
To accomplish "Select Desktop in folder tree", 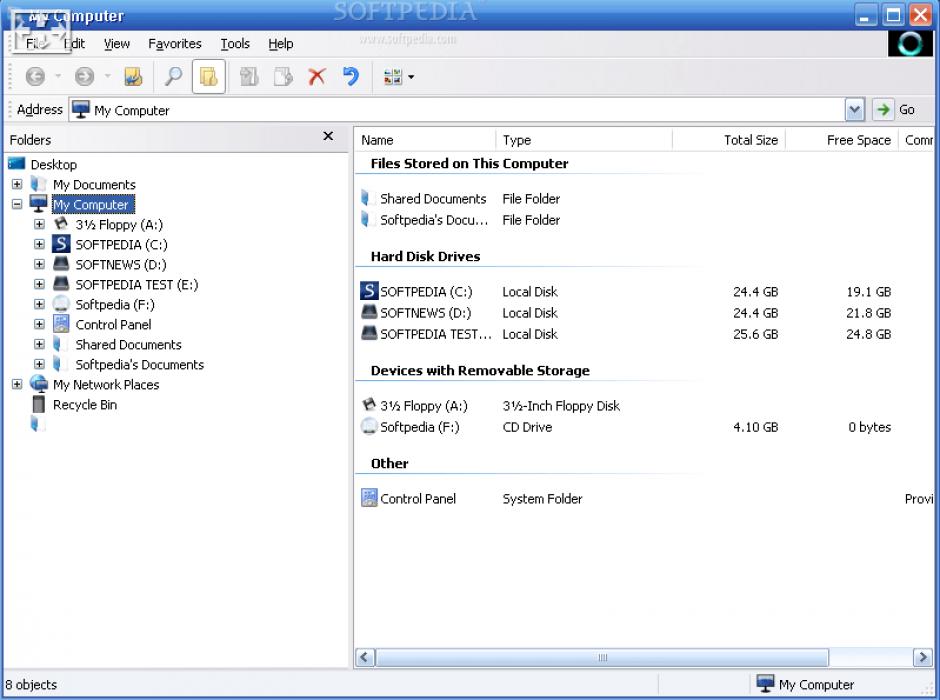I will click(x=53, y=164).
